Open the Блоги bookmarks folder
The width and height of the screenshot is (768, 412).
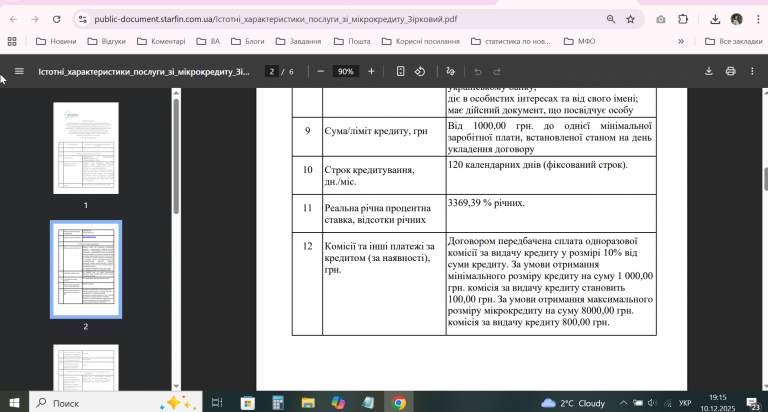click(248, 41)
